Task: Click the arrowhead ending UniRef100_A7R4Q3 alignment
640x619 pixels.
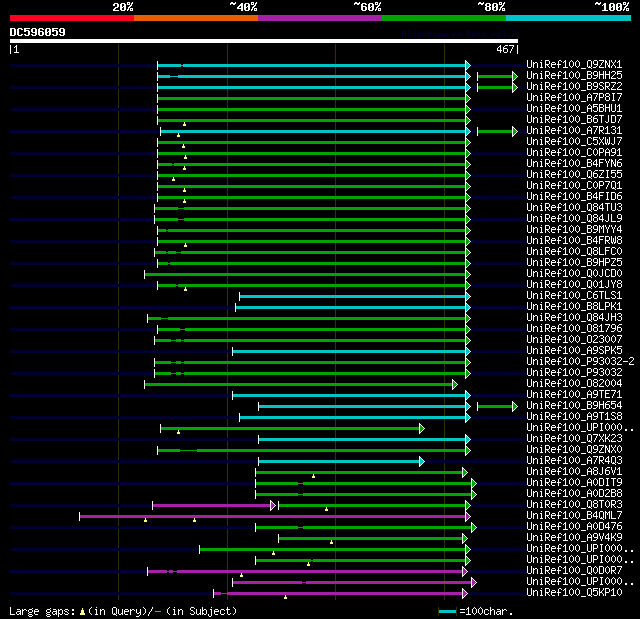Action: [422, 461]
